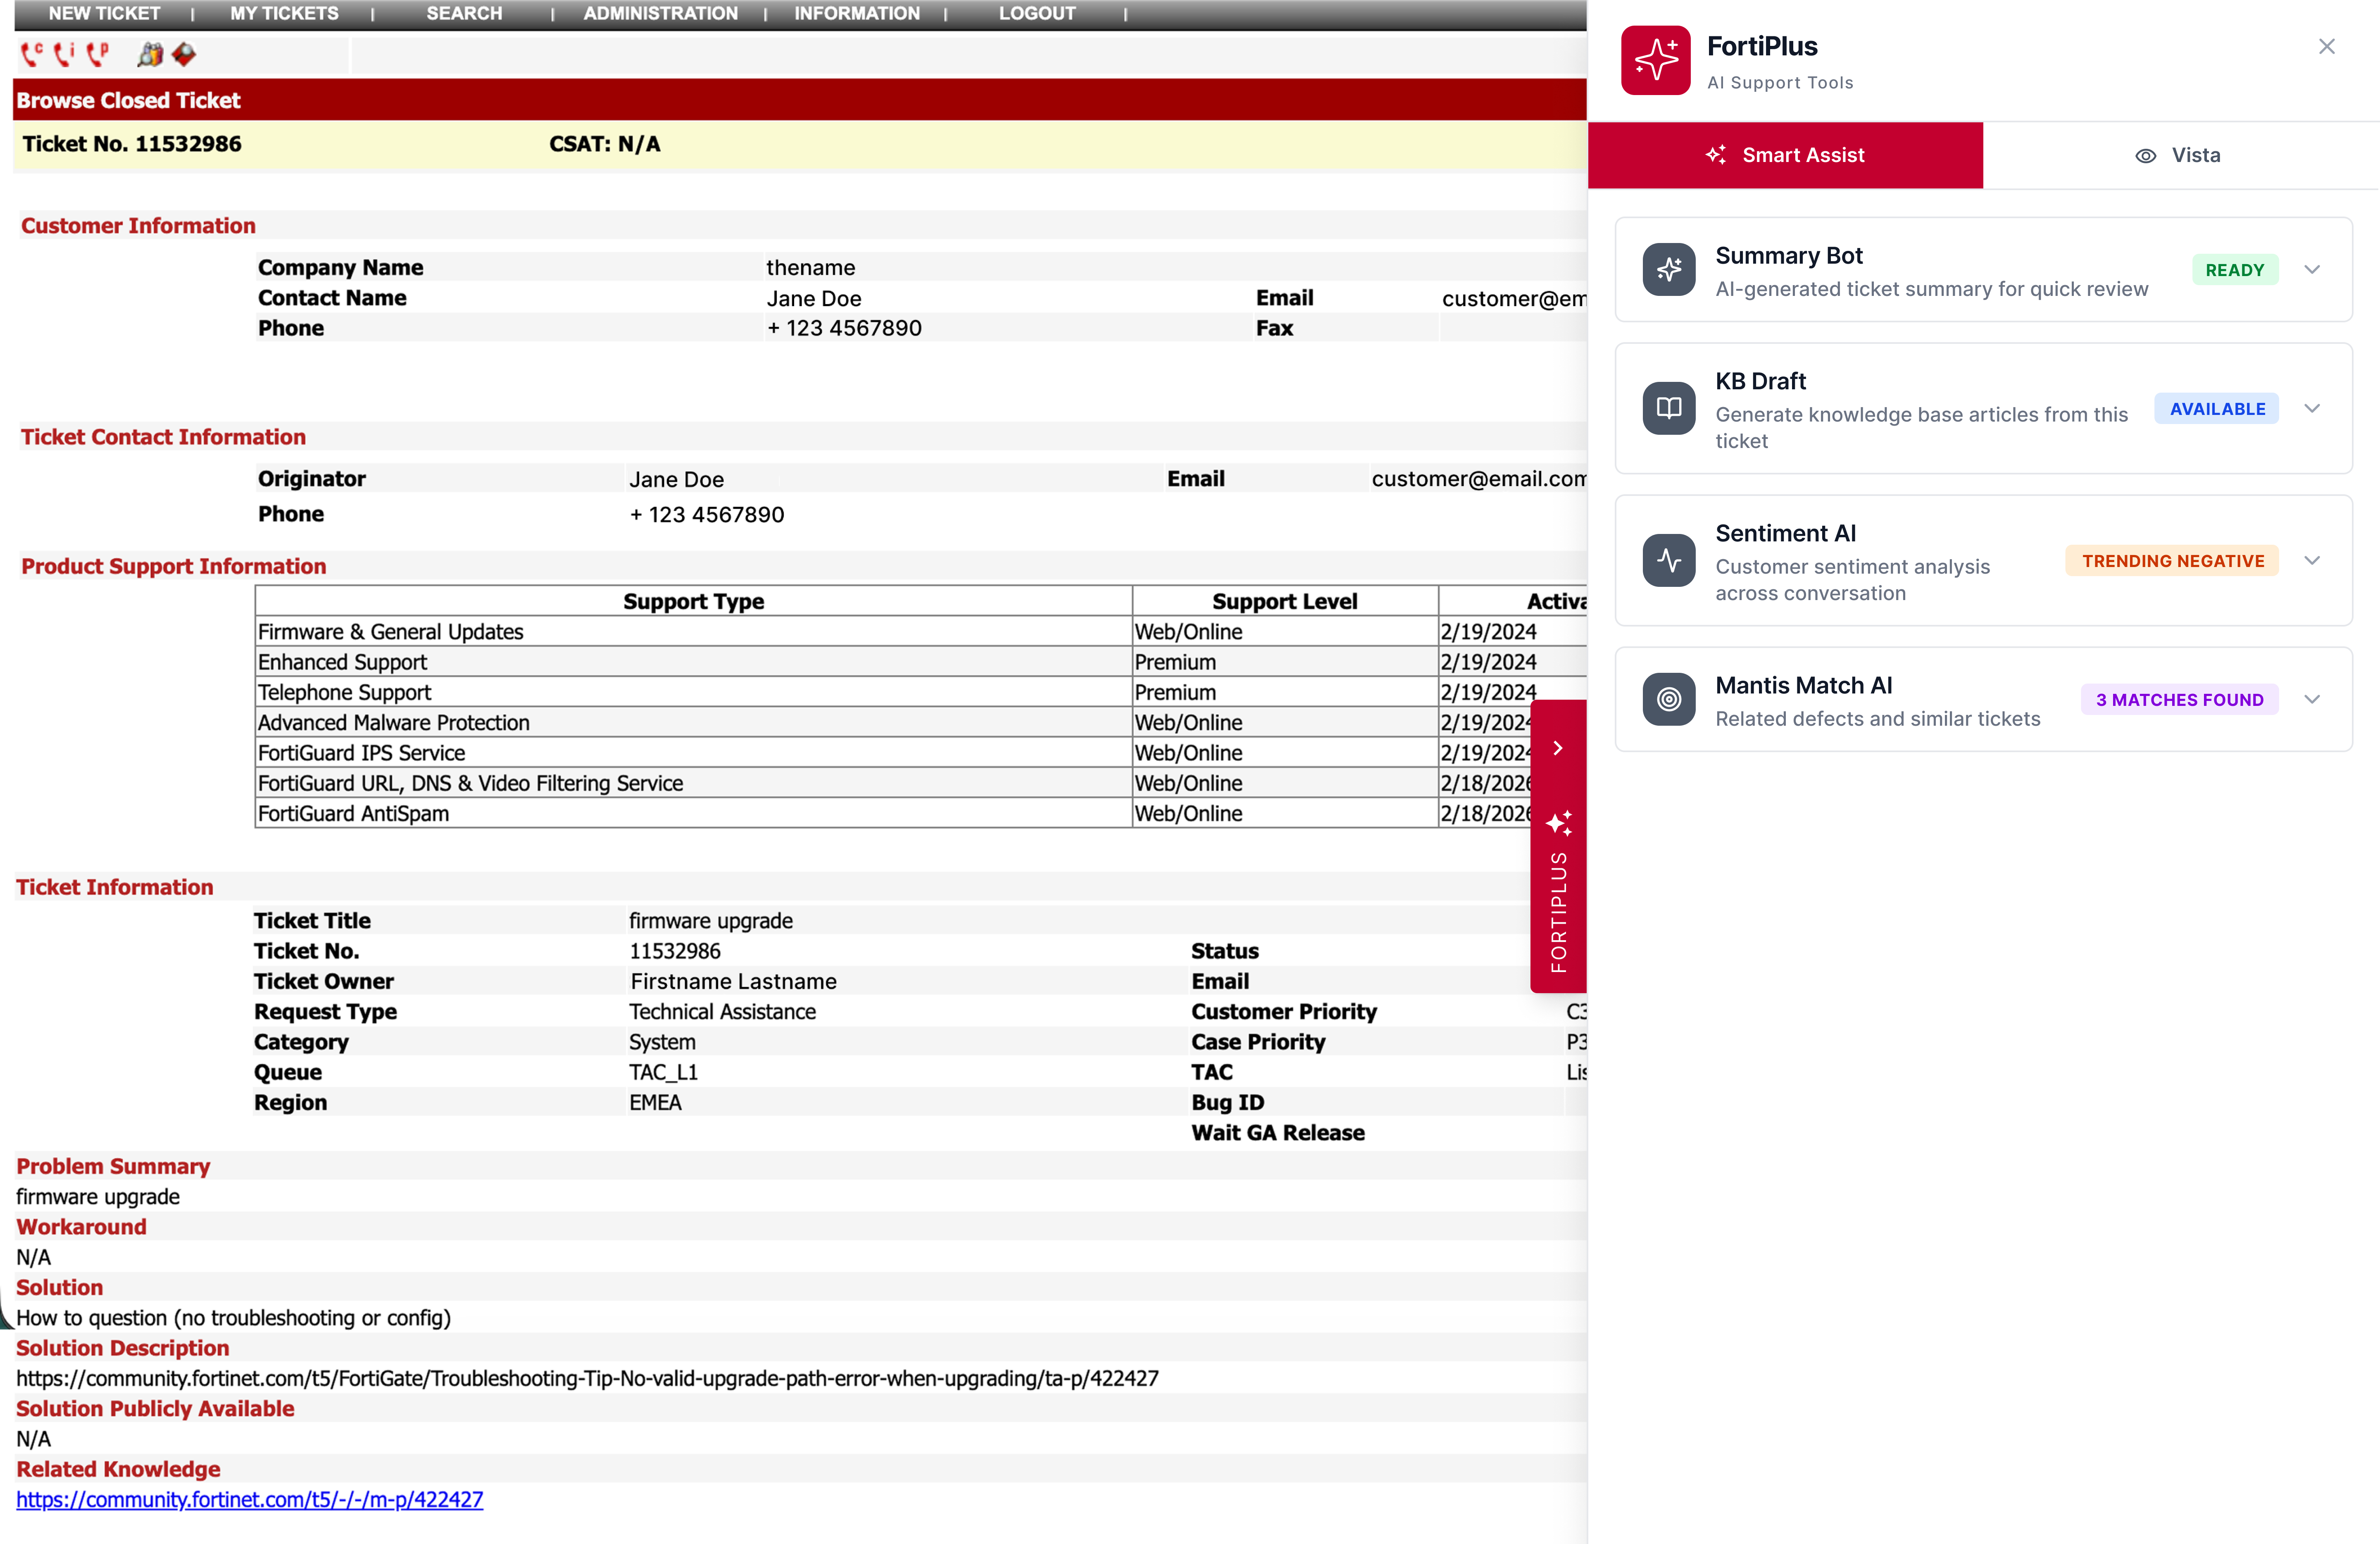Image resolution: width=2380 pixels, height=1544 pixels.
Task: Click the Ticket No. 11532986 header
Action: (x=132, y=144)
